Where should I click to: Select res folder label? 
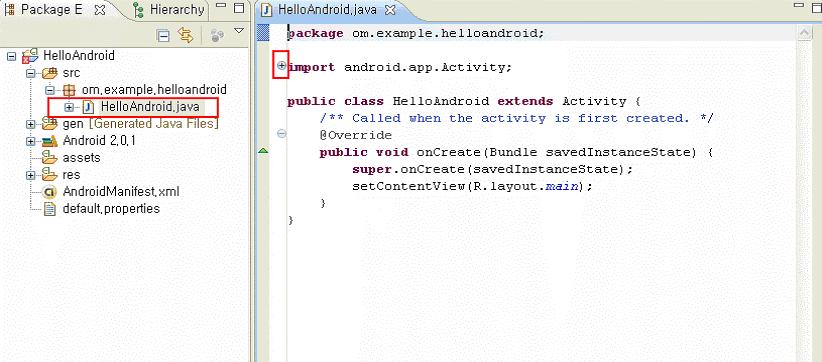[71, 175]
